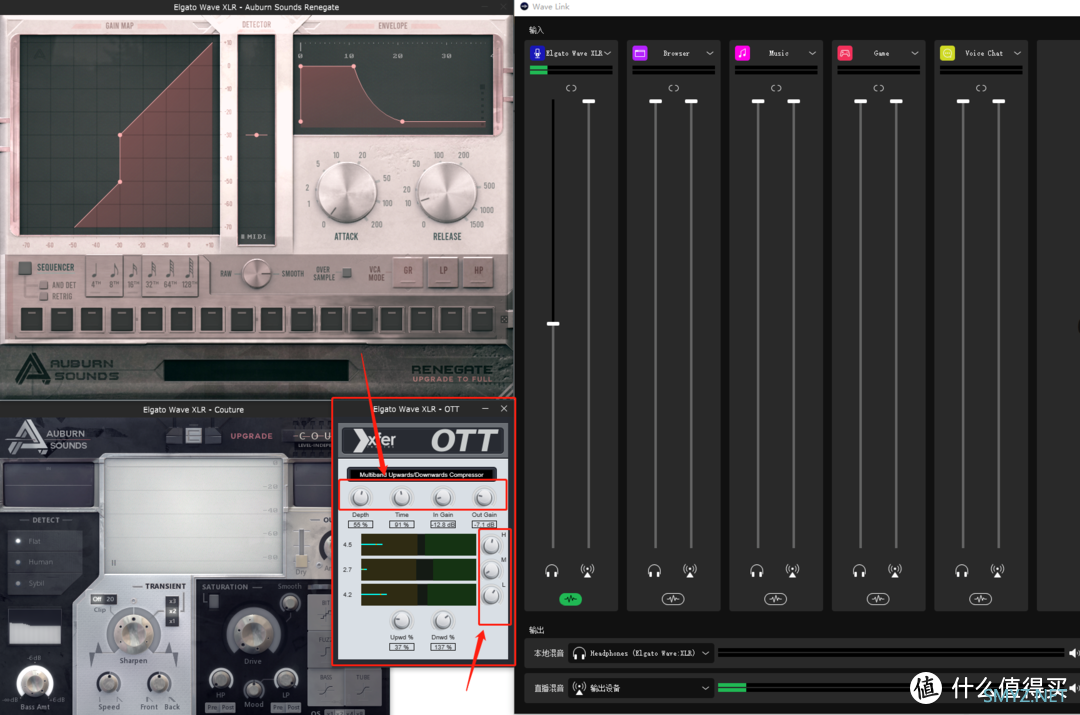Screen dimensions: 1080x715
Task: Mute Browser channel in stream mix
Action: coord(689,570)
